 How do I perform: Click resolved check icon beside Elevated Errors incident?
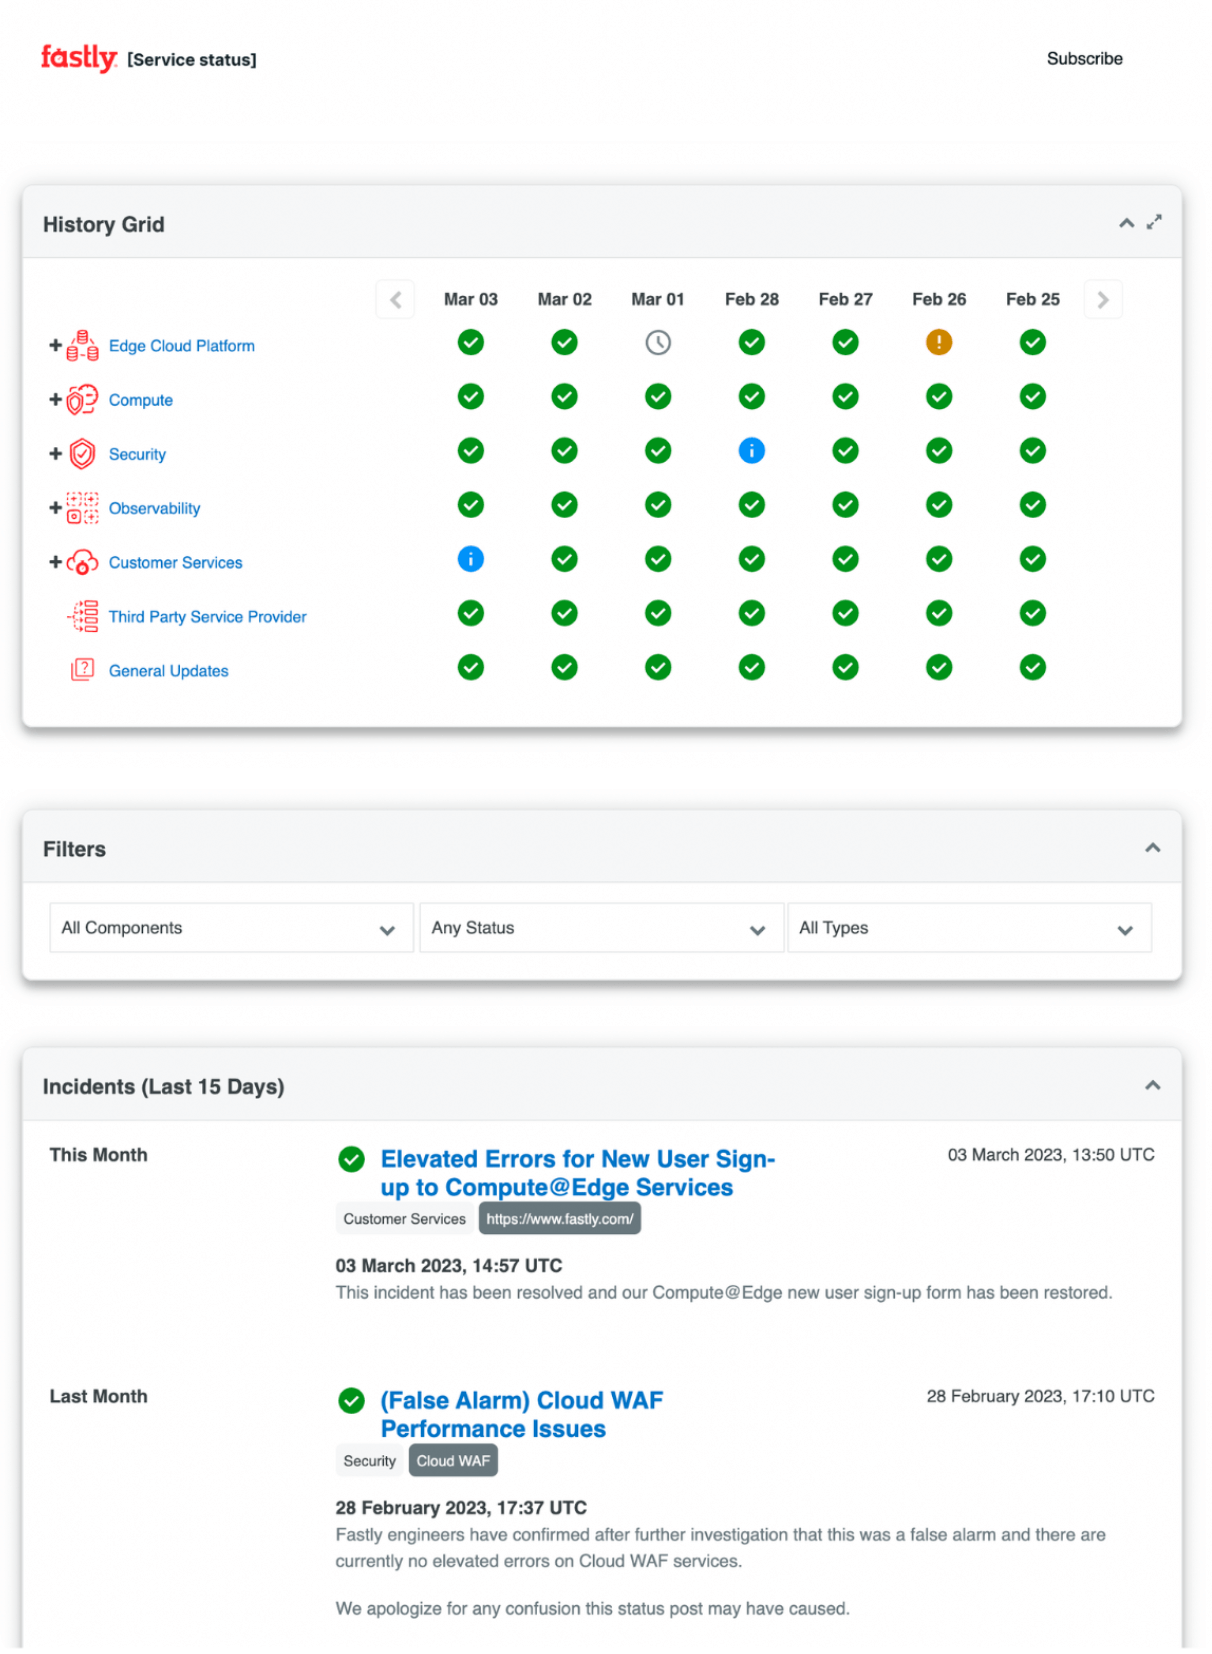(x=351, y=1159)
